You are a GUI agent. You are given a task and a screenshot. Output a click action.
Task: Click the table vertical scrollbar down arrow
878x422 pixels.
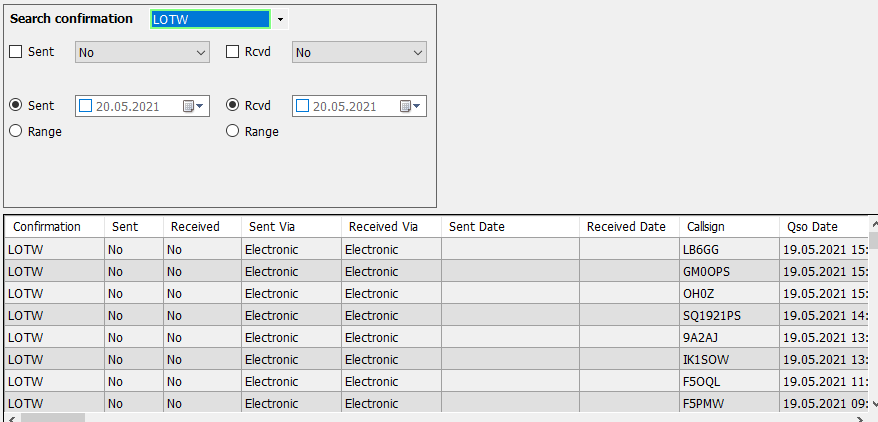pos(874,404)
